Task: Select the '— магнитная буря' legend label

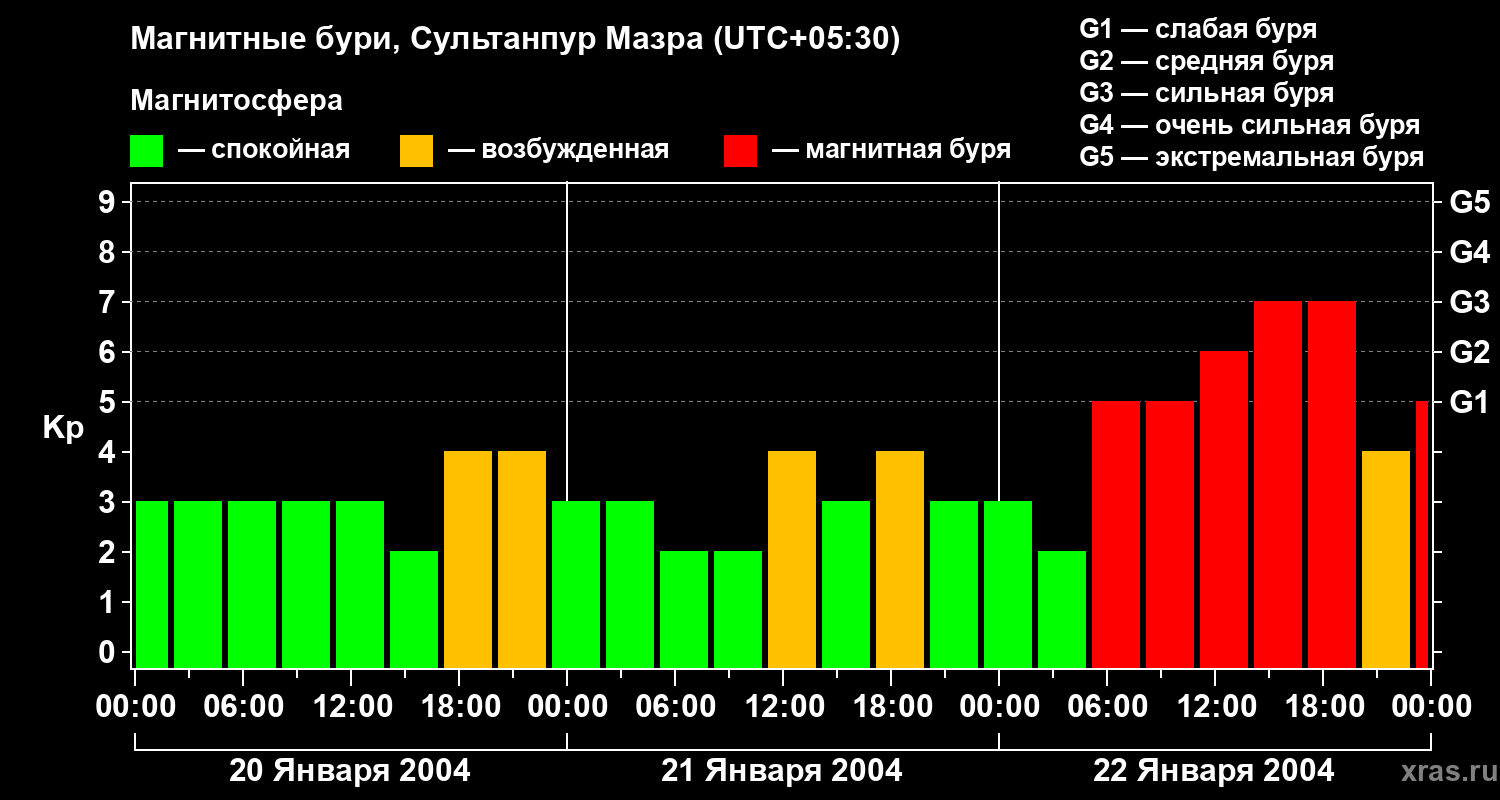Action: [x=892, y=150]
